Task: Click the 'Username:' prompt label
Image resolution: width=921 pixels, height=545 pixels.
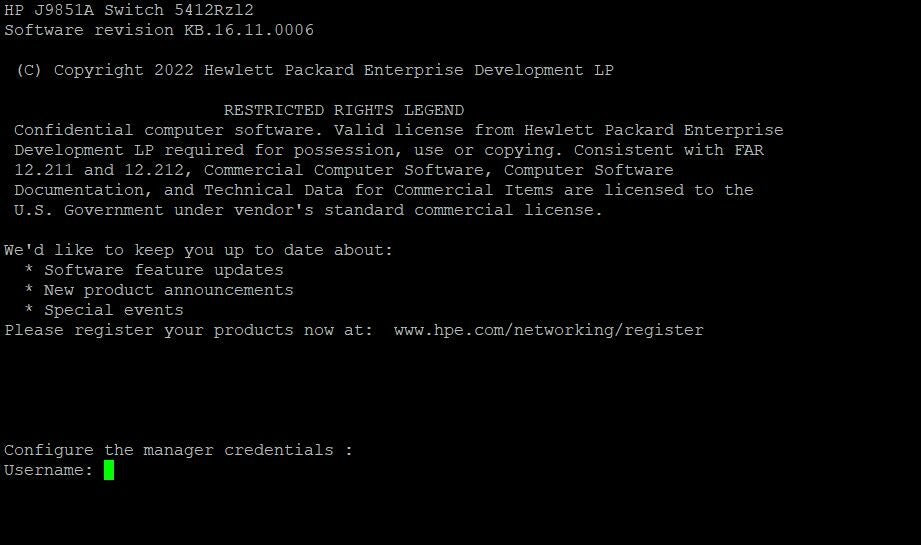Action: coord(49,470)
